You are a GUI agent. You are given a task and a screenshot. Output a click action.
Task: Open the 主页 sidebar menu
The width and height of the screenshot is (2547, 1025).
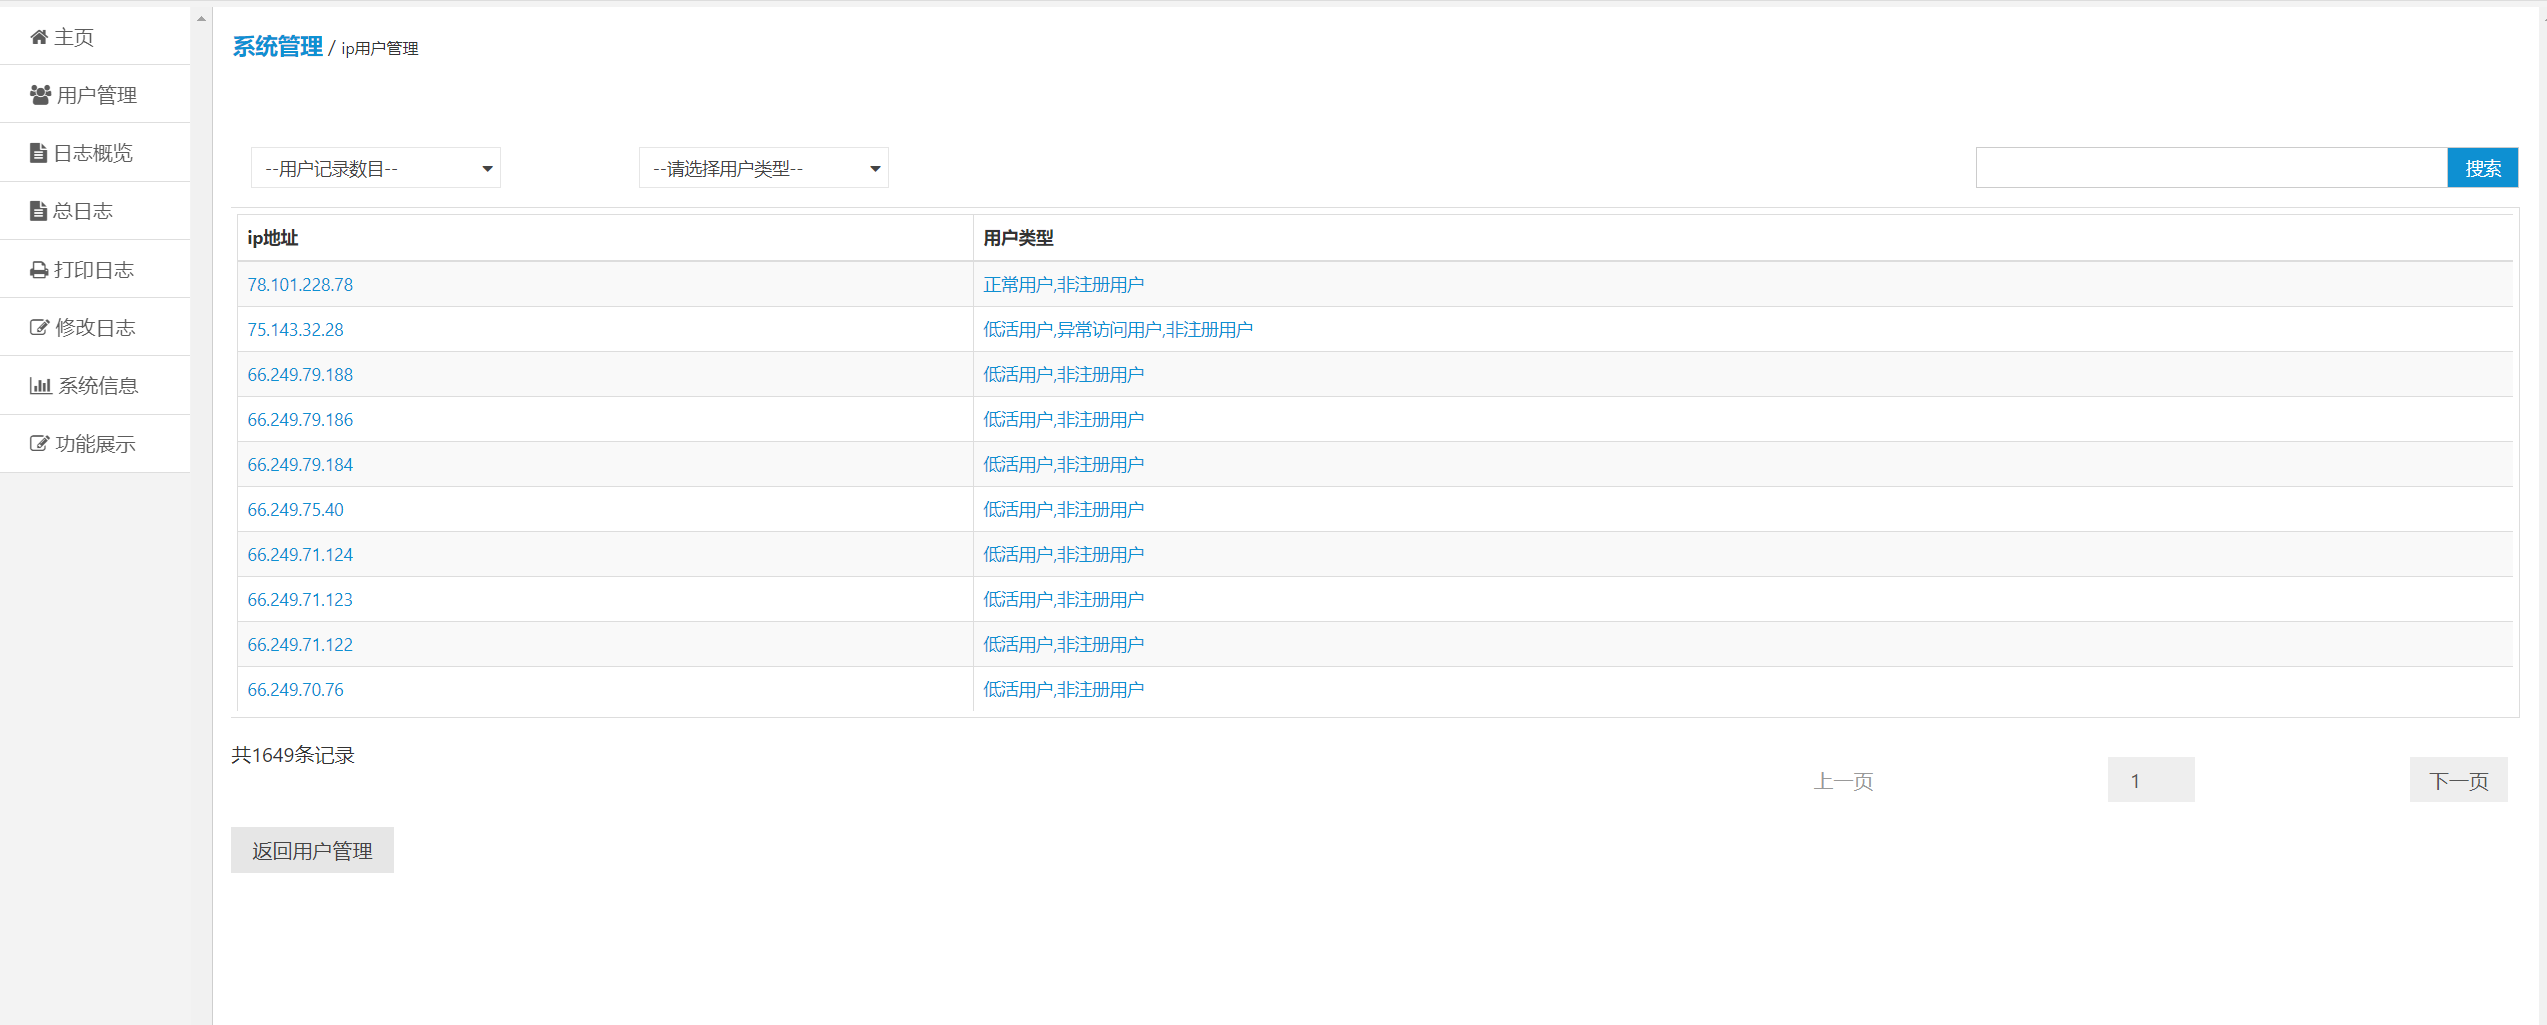(x=95, y=37)
